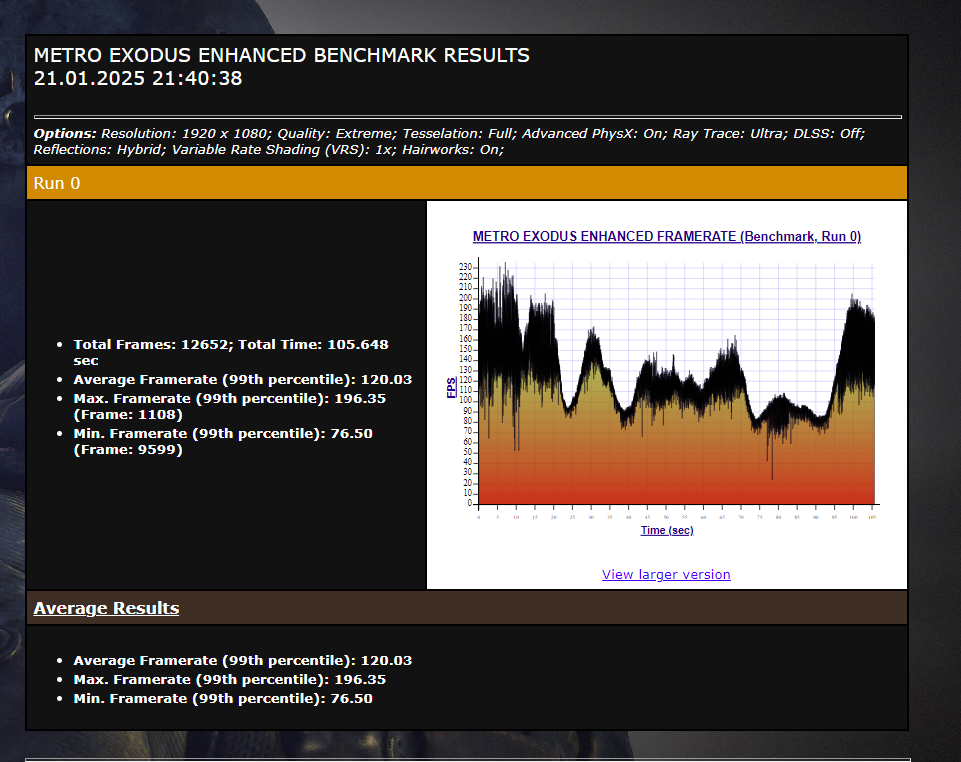Click the FPS axis label on chart

coord(452,387)
